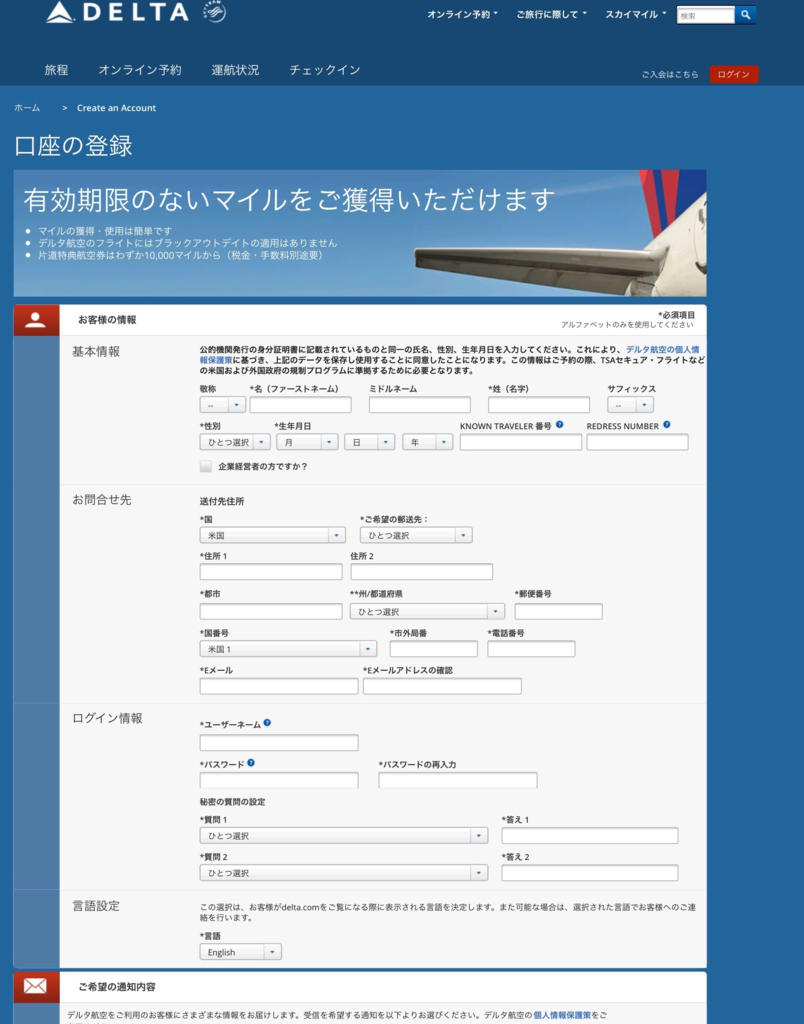Open the オンライン予約 top menu
This screenshot has height=1024, width=804.
pos(462,14)
